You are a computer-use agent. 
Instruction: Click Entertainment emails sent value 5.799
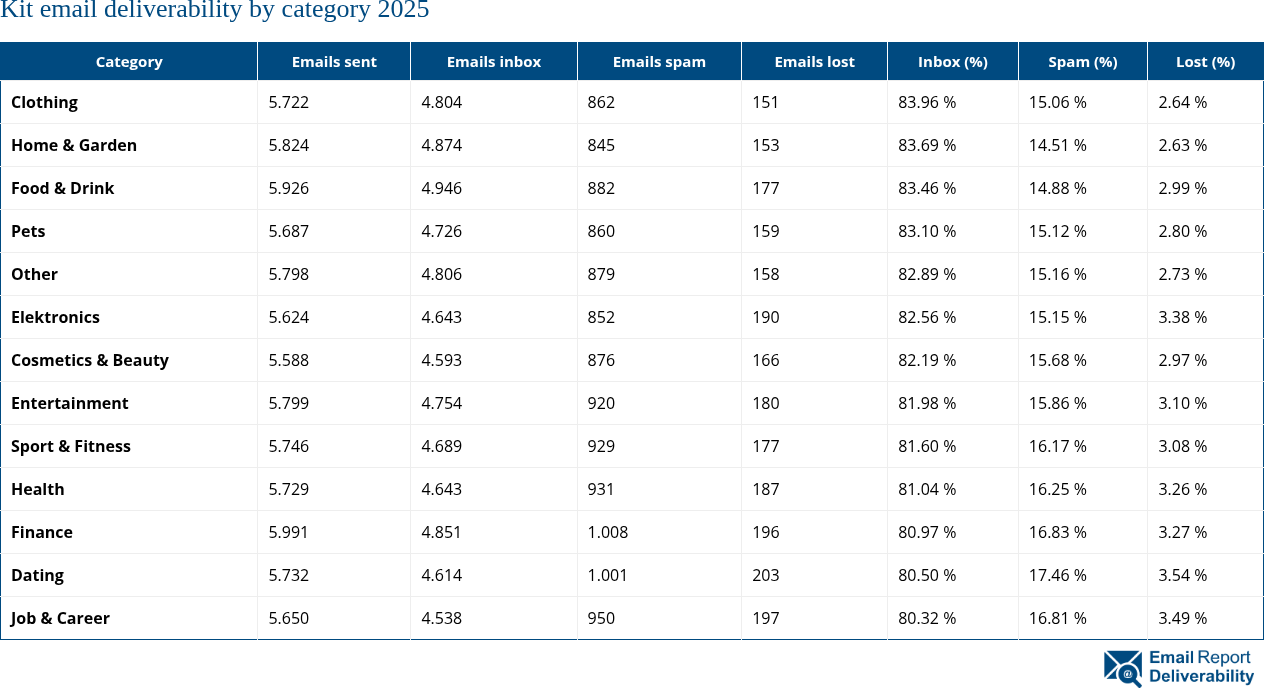coord(289,403)
